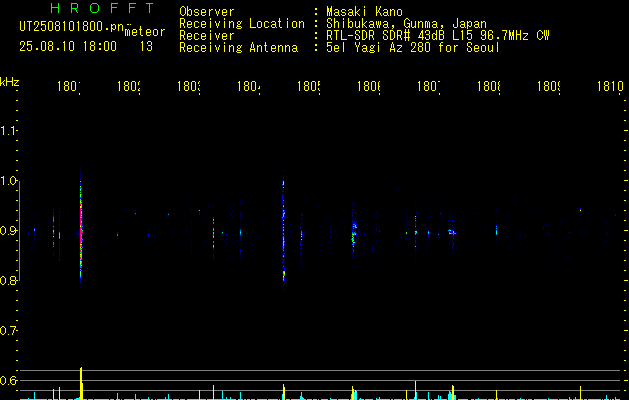The width and height of the screenshot is (629, 400).
Task: Click the 0.7 frequency axis label
Action: point(8,331)
